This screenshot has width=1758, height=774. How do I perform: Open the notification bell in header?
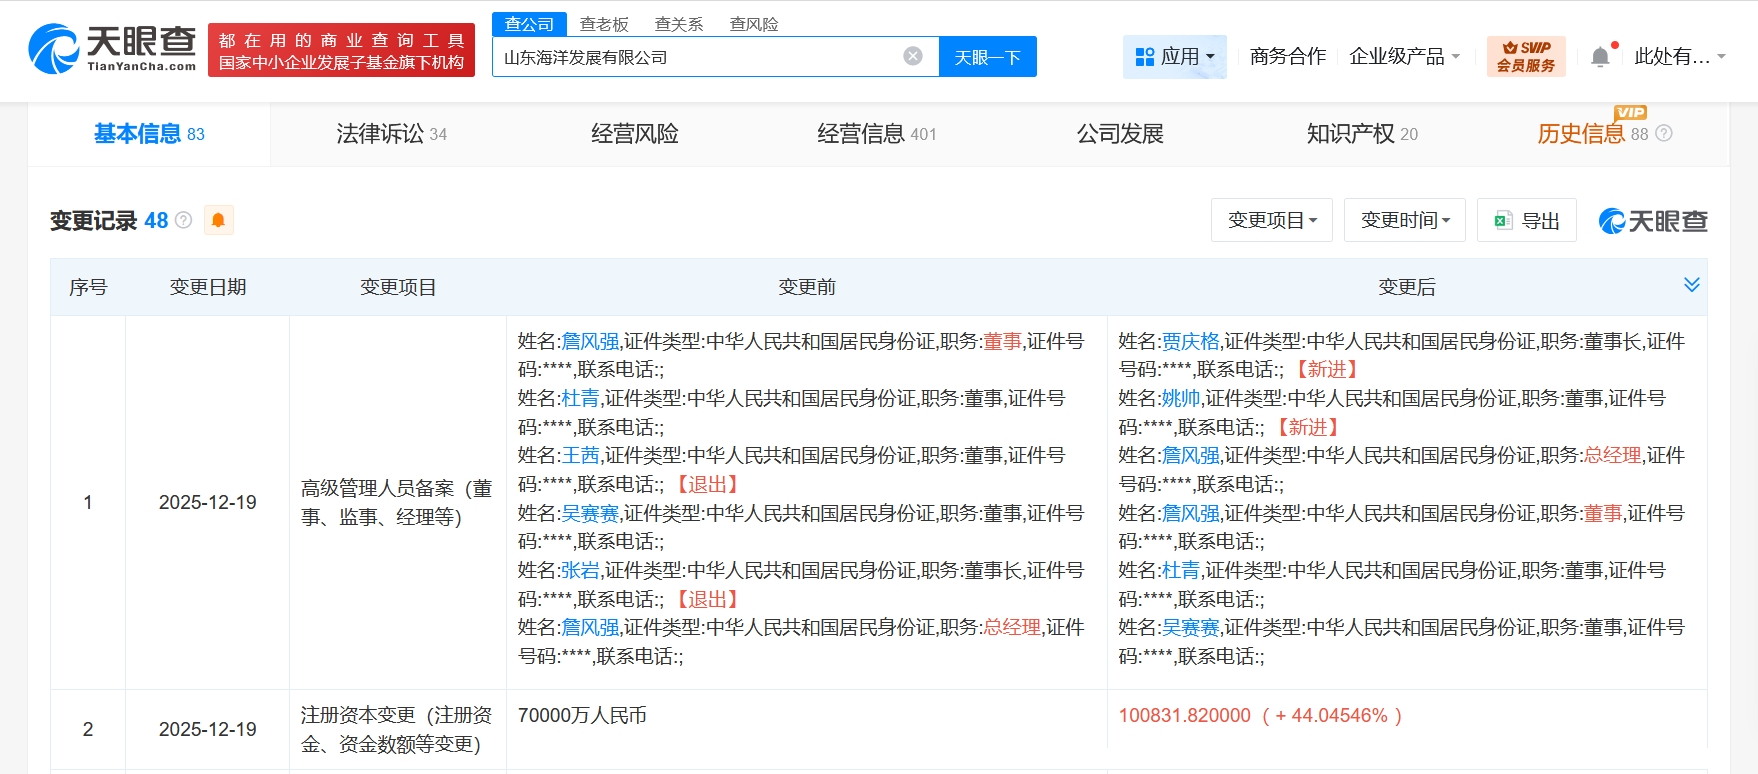click(x=1600, y=57)
